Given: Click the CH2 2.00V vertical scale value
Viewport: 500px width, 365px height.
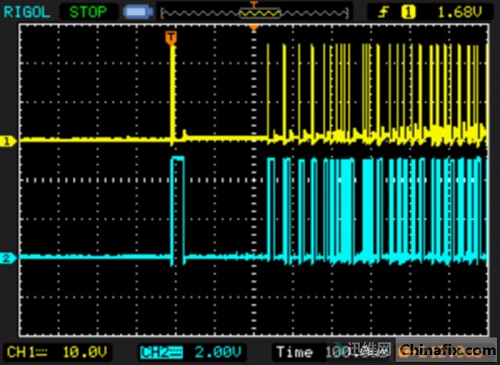Looking at the screenshot, I should click(218, 352).
